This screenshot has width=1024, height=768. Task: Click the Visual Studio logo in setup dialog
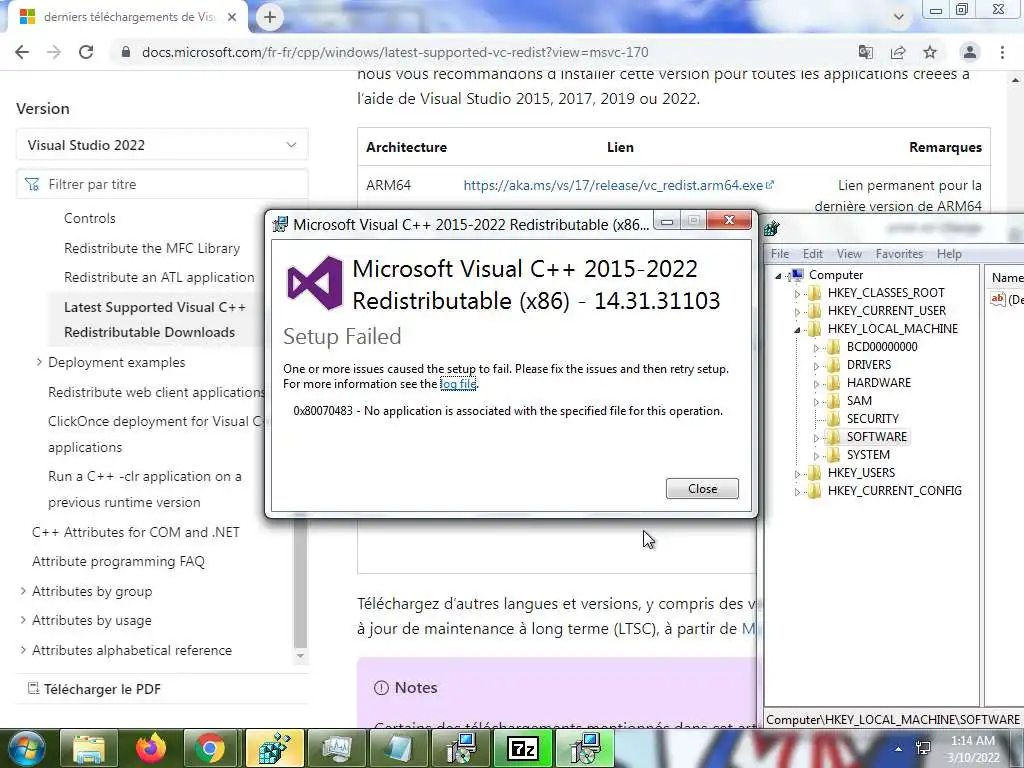click(x=315, y=283)
